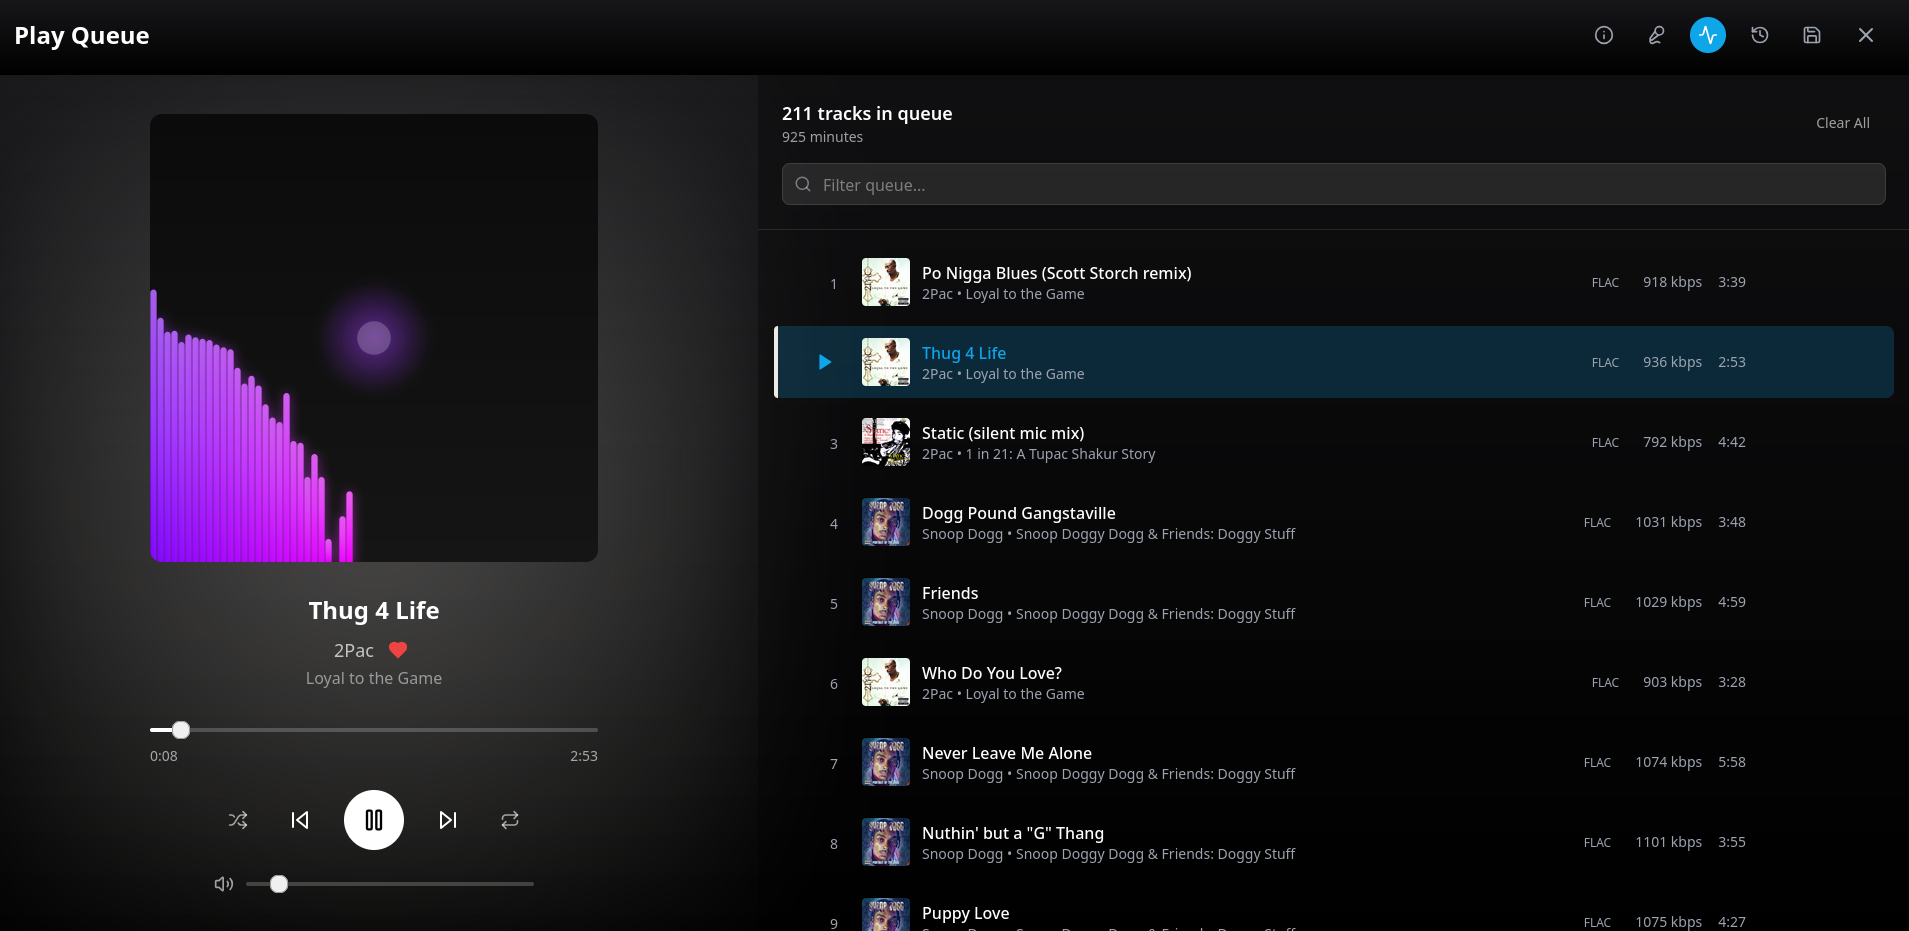Open the Loyal to the Game album link
This screenshot has height=931, width=1909.
pyautogui.click(x=374, y=678)
